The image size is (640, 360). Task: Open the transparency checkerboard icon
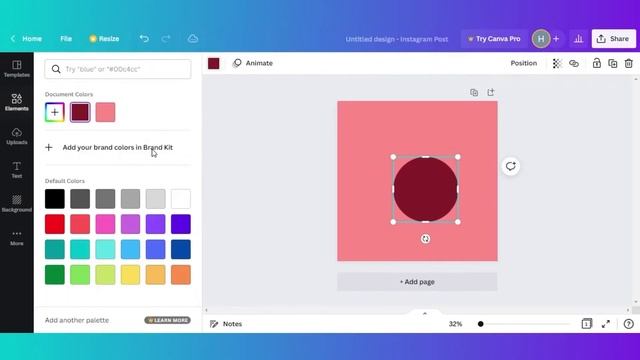[x=557, y=63]
